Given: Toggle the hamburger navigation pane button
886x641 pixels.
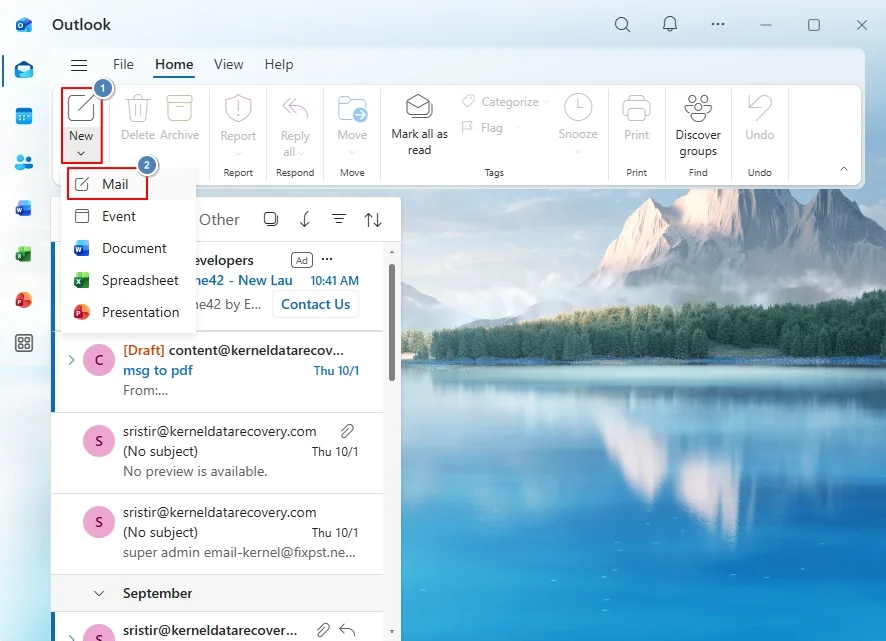Looking at the screenshot, I should (x=79, y=65).
